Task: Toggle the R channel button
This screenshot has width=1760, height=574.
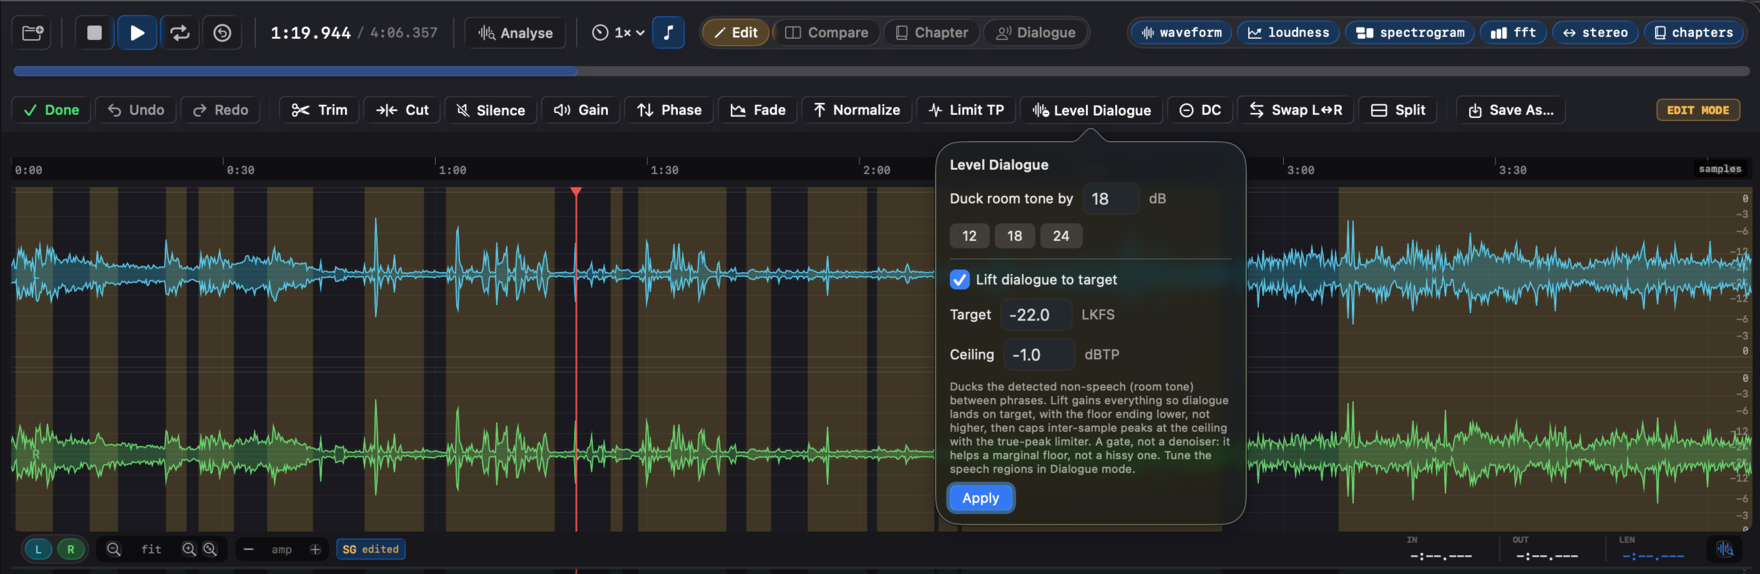Action: 70,549
